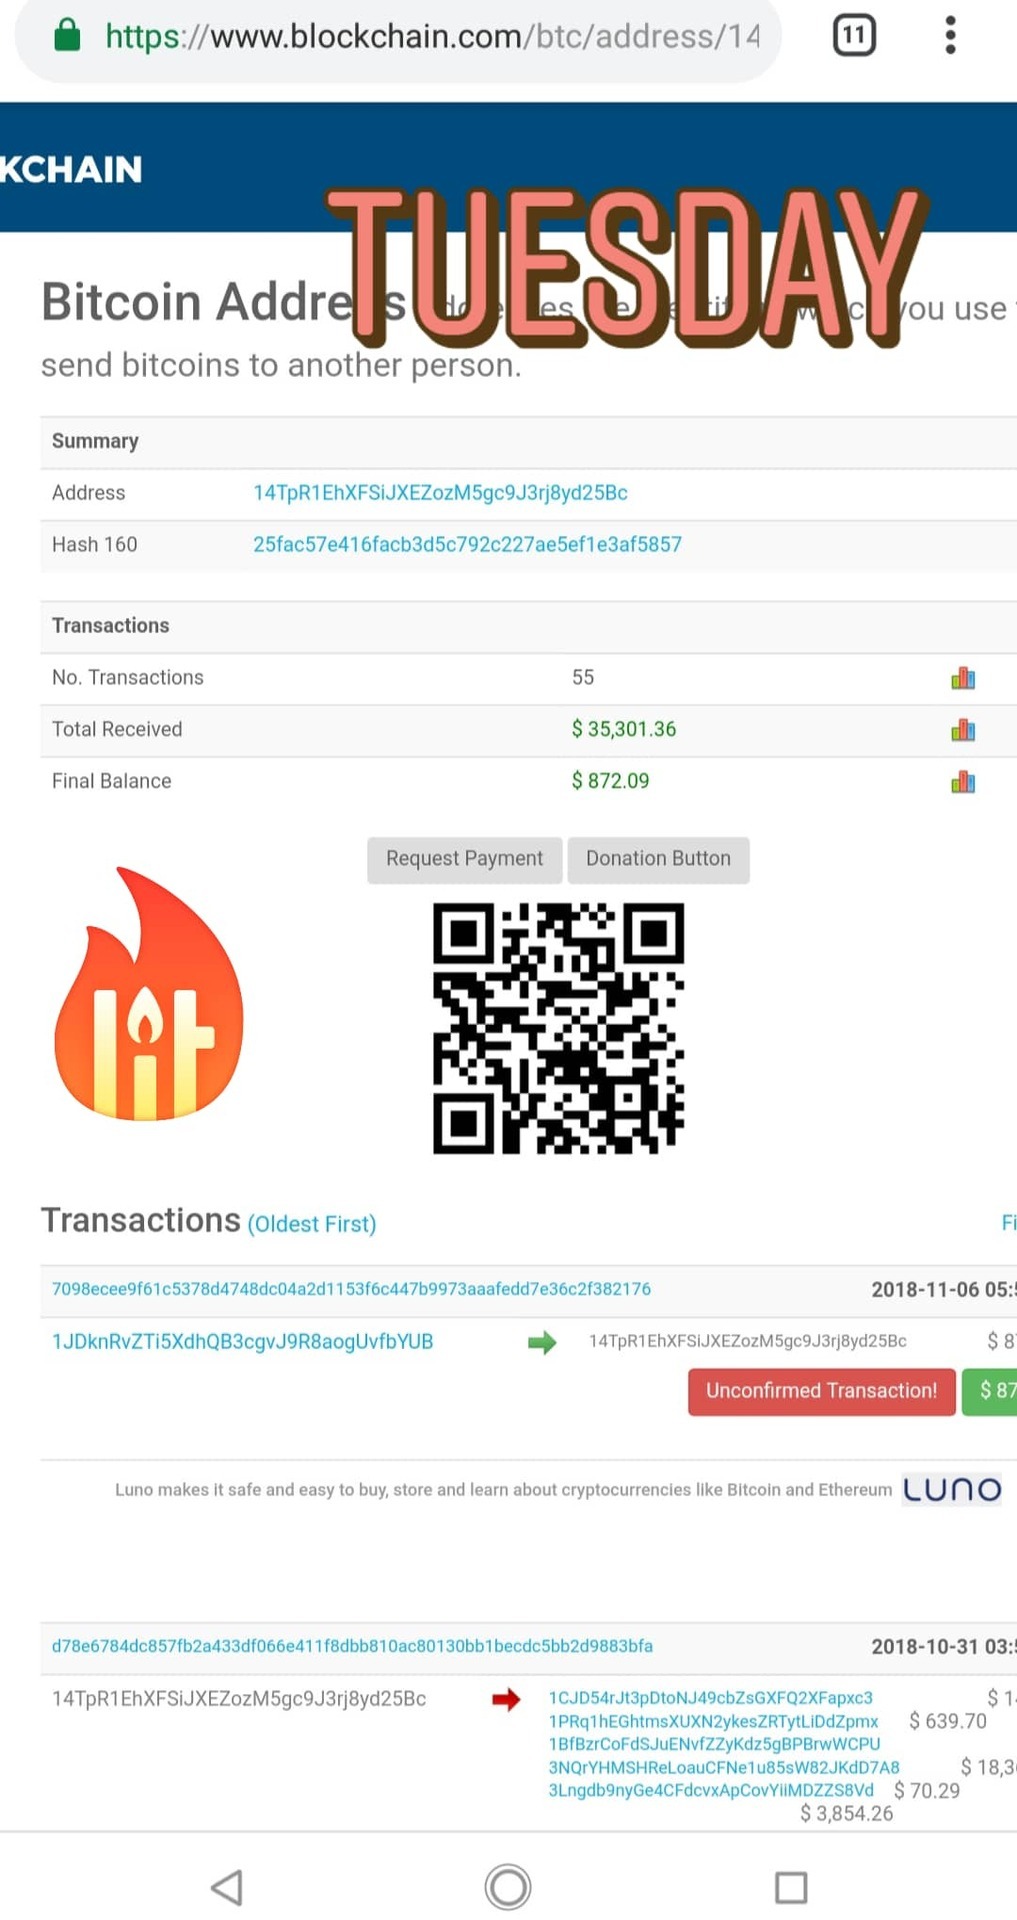Open output address 3NQrYHMSHReLoauCFNe1u85sW82JKdD7A8
1017x1920 pixels.
pyautogui.click(x=724, y=1767)
